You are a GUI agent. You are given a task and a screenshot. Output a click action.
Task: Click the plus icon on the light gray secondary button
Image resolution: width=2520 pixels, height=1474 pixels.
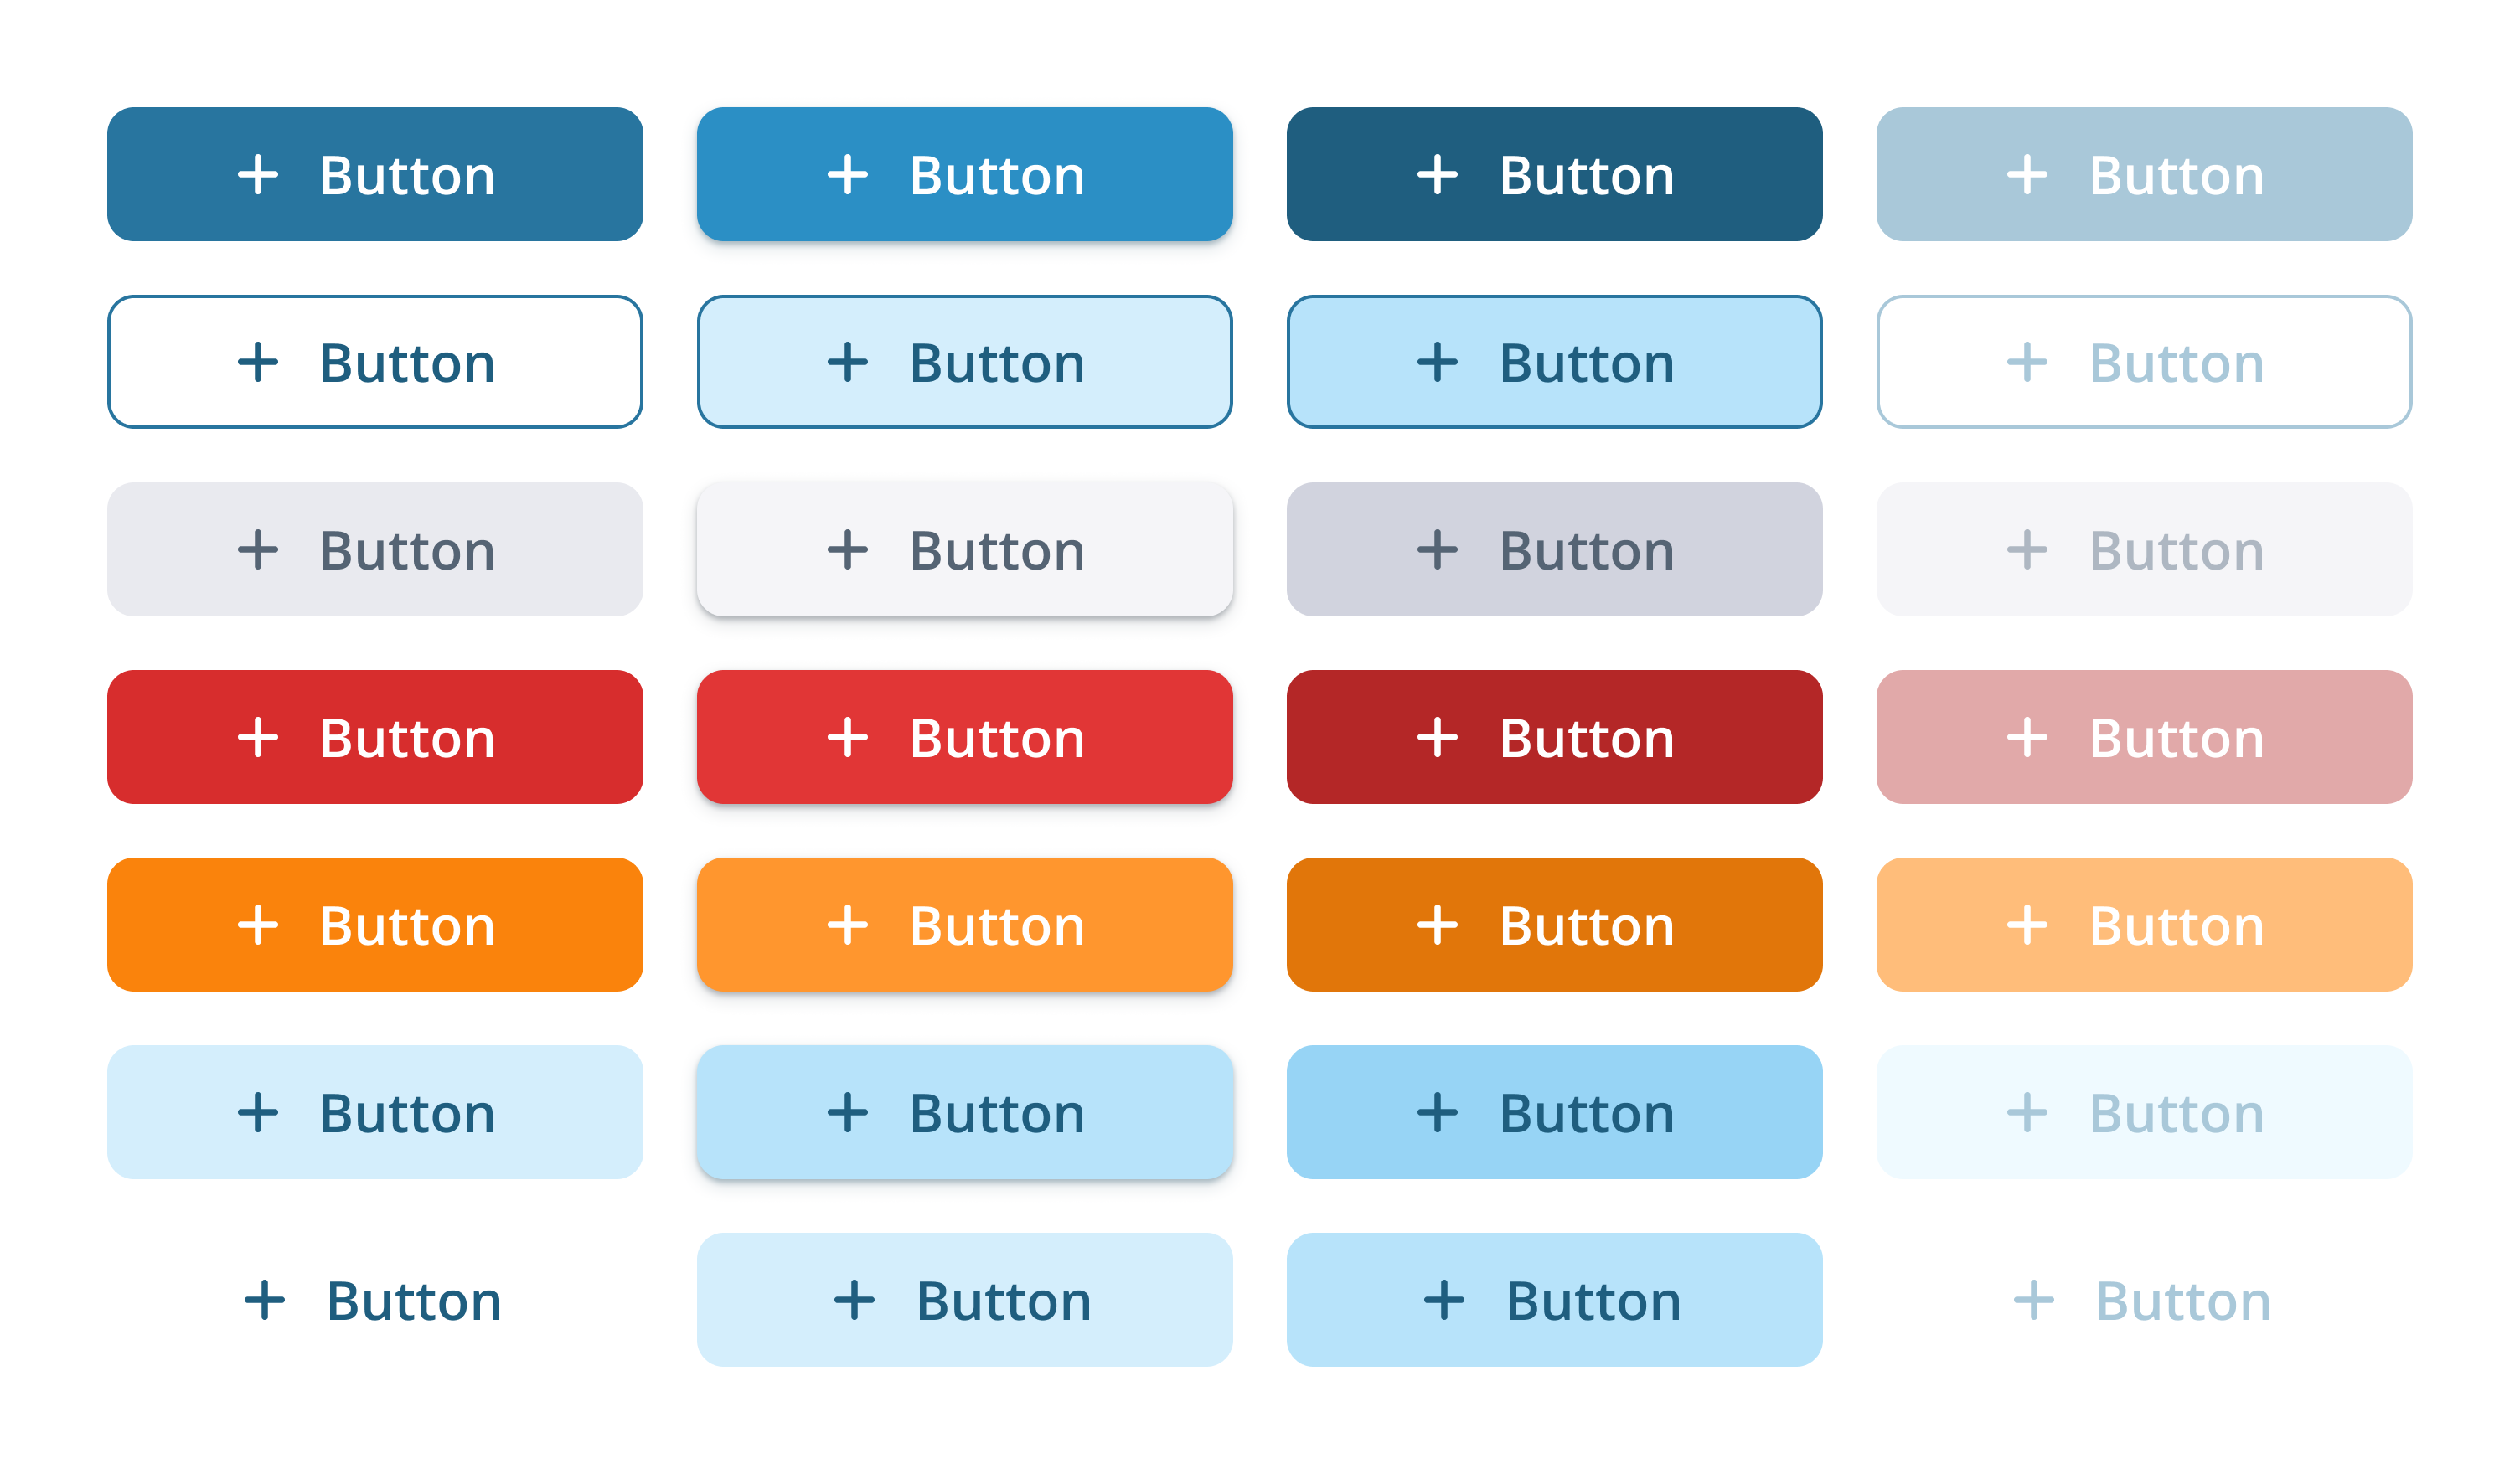260,549
